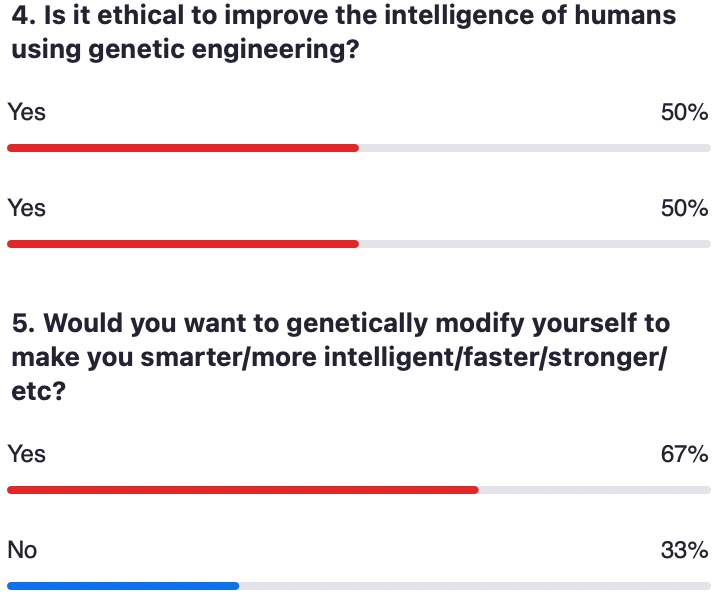The image size is (728, 596).
Task: Click the 33% result value
Action: click(684, 550)
